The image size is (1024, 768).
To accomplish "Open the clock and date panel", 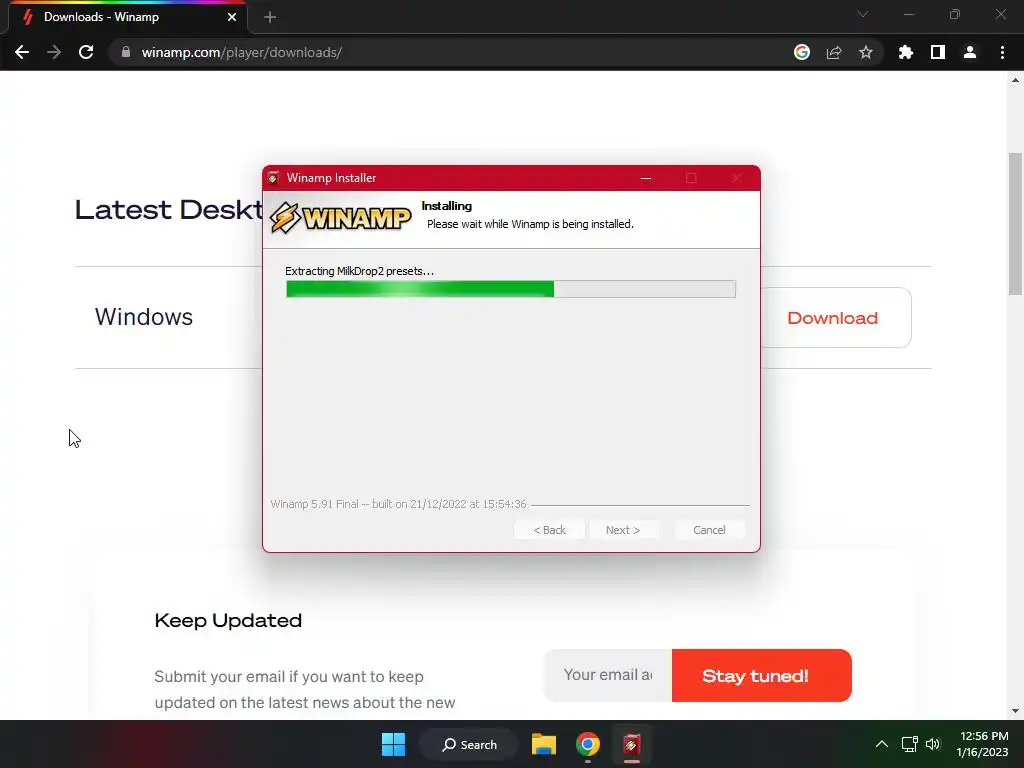I will 983,744.
